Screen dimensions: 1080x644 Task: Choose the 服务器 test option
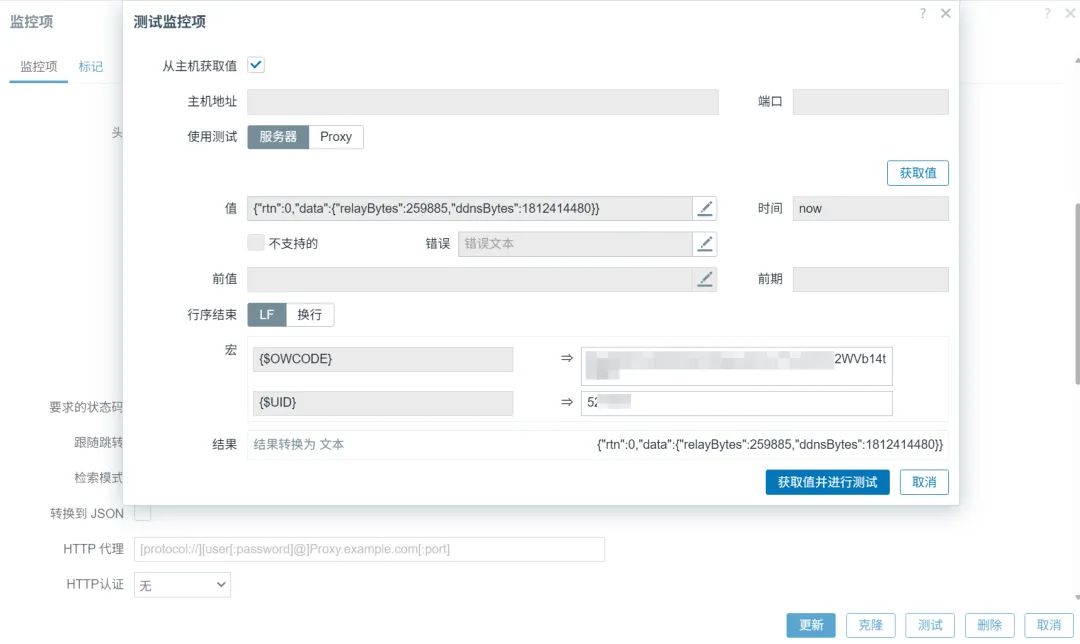click(x=278, y=137)
